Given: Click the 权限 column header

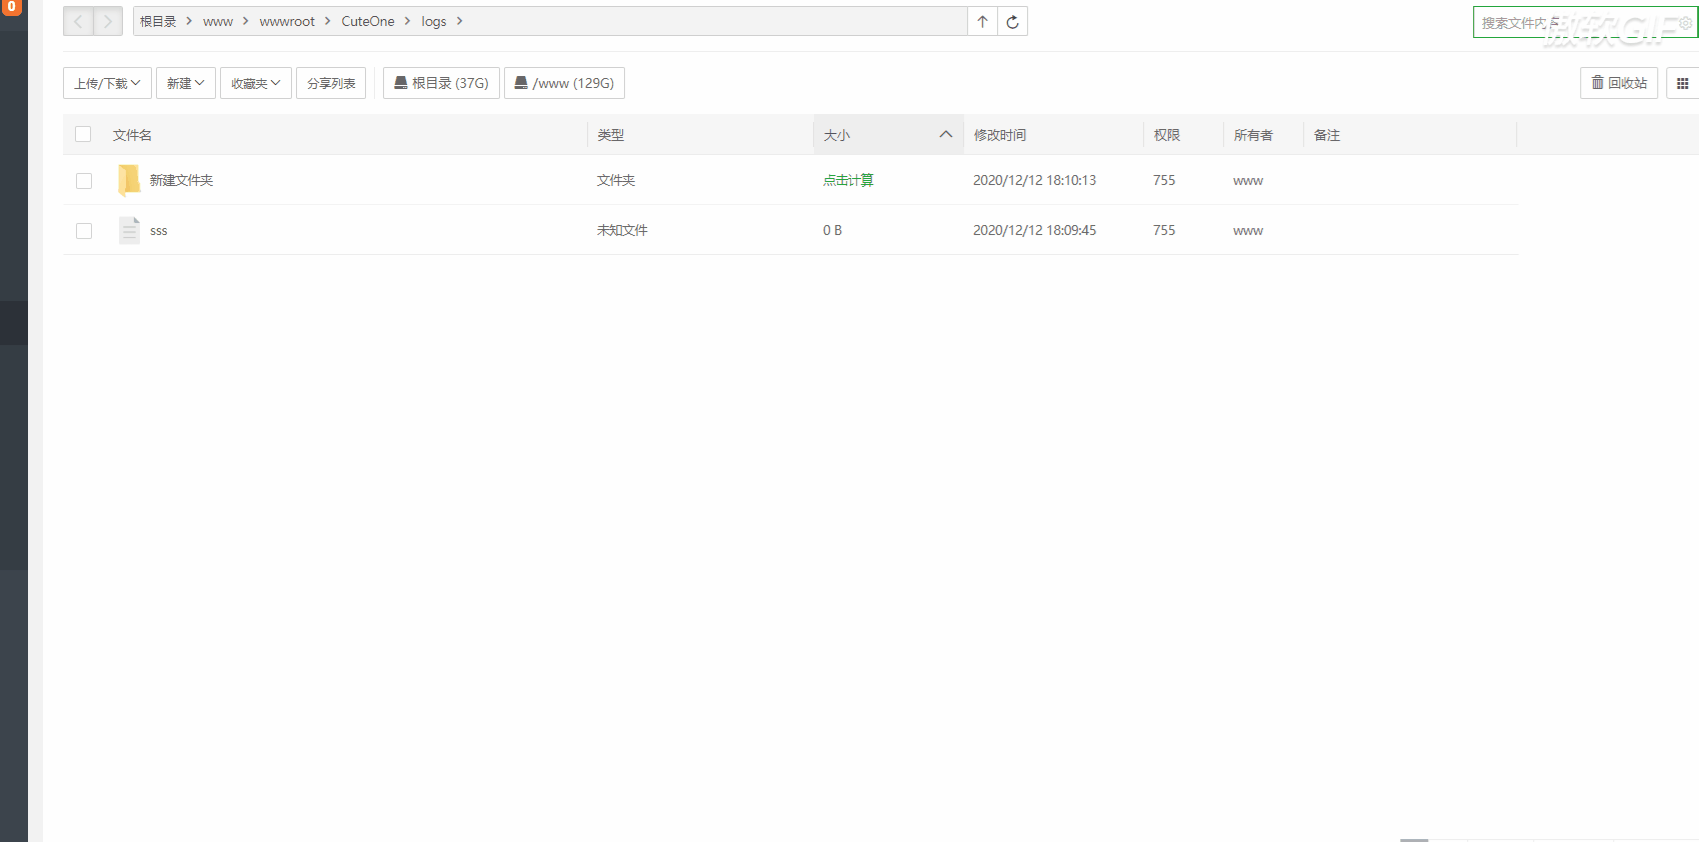Looking at the screenshot, I should (1167, 135).
